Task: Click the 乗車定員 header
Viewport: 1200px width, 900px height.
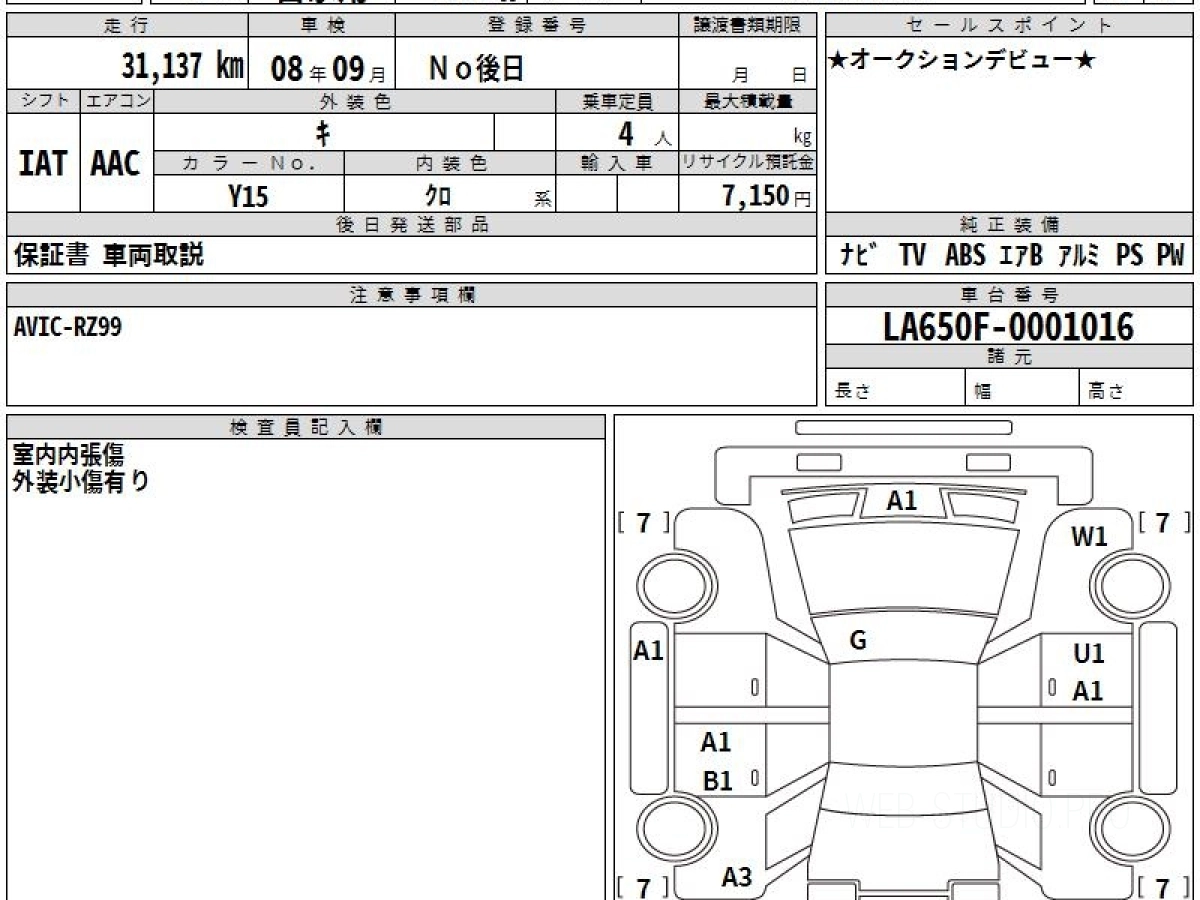Action: pyautogui.click(x=617, y=102)
